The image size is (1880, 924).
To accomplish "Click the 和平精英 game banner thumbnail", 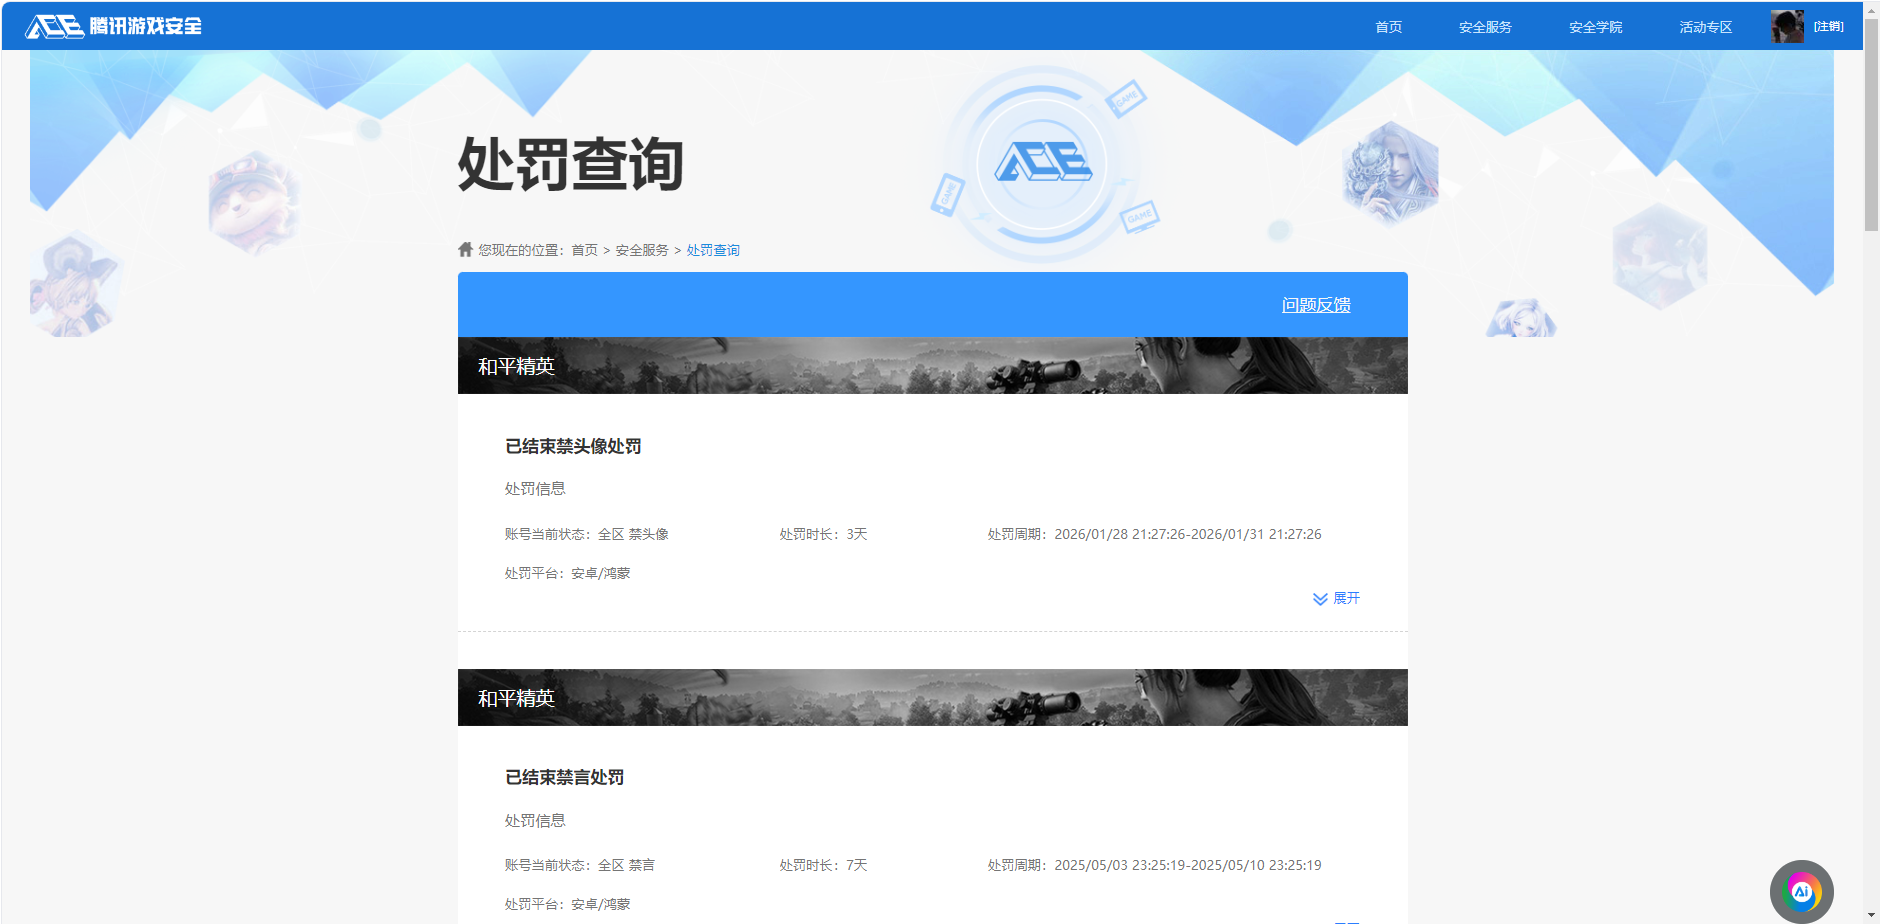I will point(932,366).
